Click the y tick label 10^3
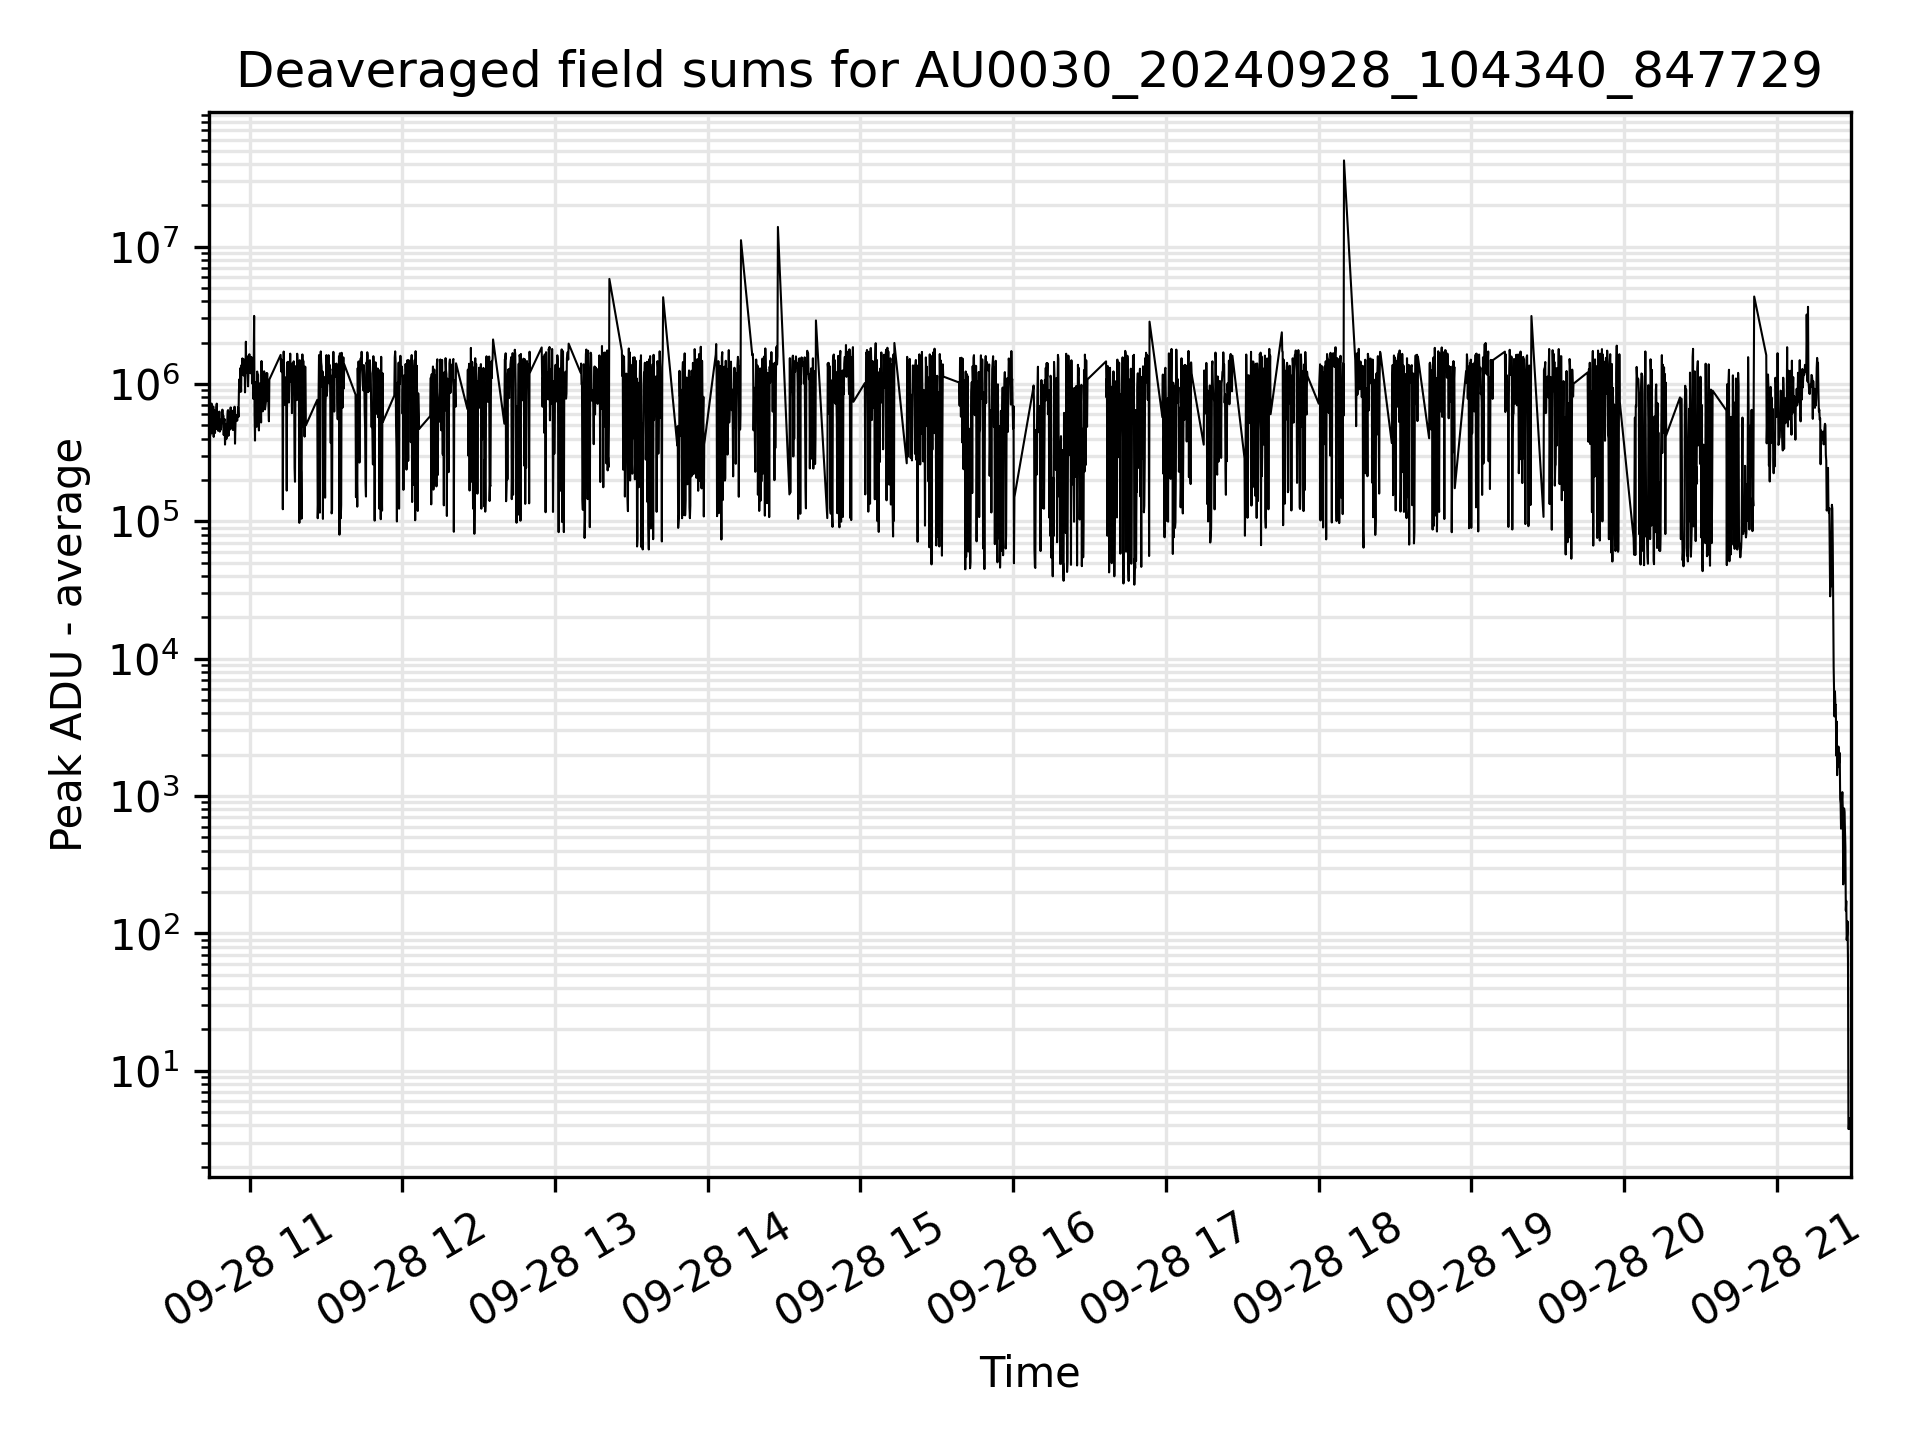Viewport: 1920px width, 1440px height. [145, 795]
